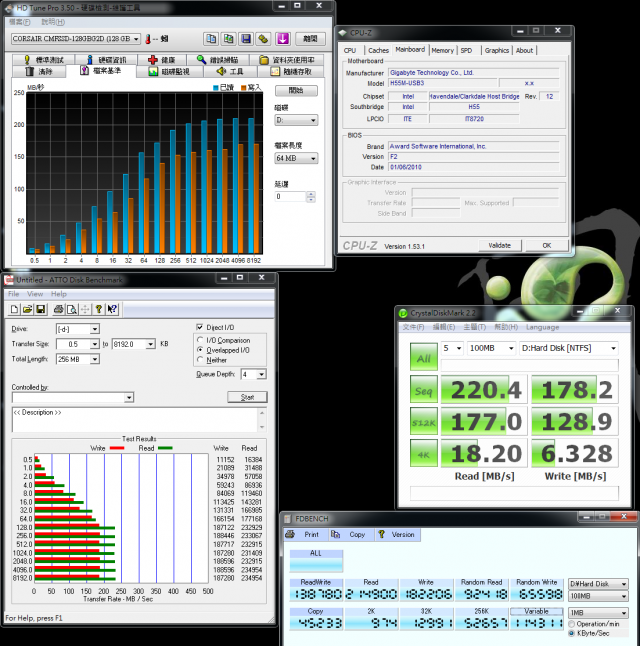Open HD Tune 64 MB file length dropdown
640x647 pixels.
(x=296, y=158)
